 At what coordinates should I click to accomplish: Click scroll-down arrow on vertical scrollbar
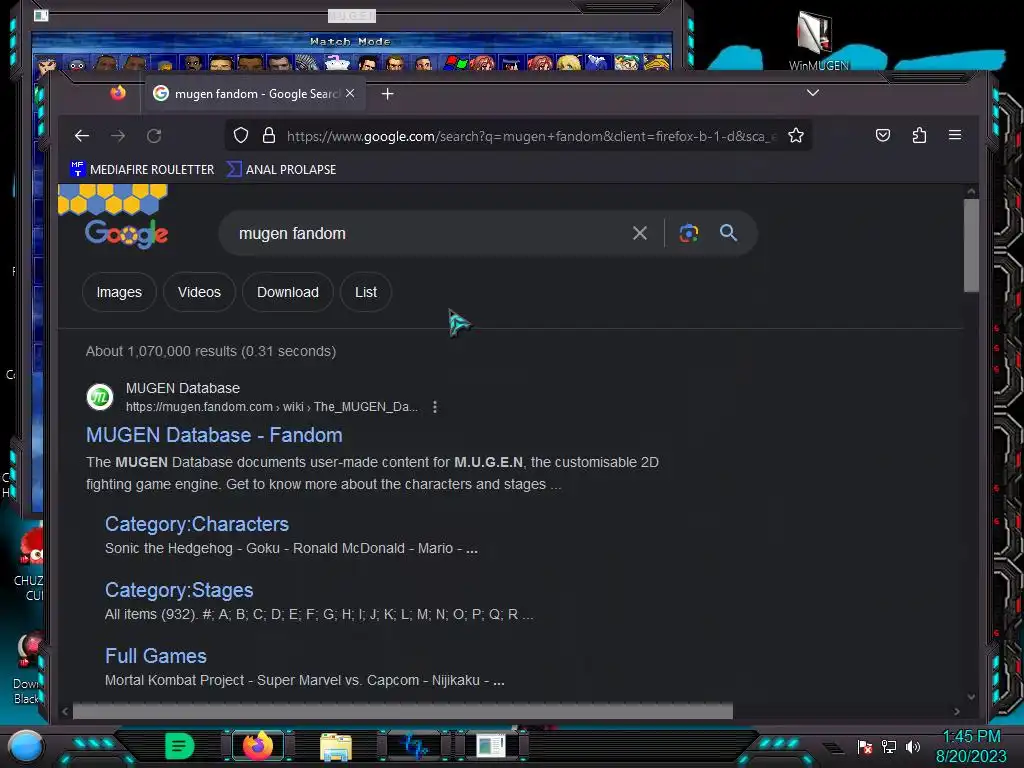971,697
